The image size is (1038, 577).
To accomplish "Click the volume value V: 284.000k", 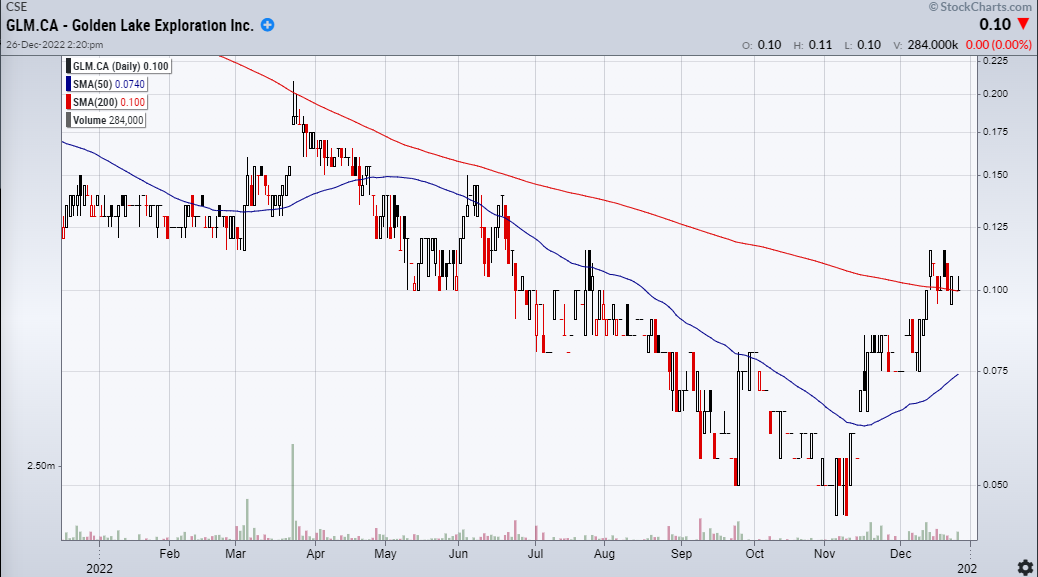I will (925, 44).
